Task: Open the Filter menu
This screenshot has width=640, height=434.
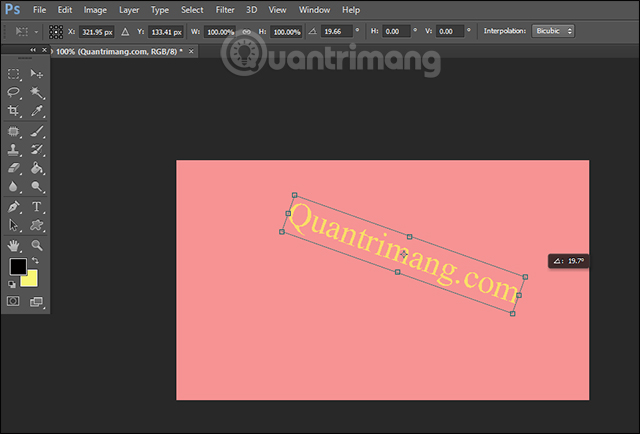Action: [x=225, y=9]
